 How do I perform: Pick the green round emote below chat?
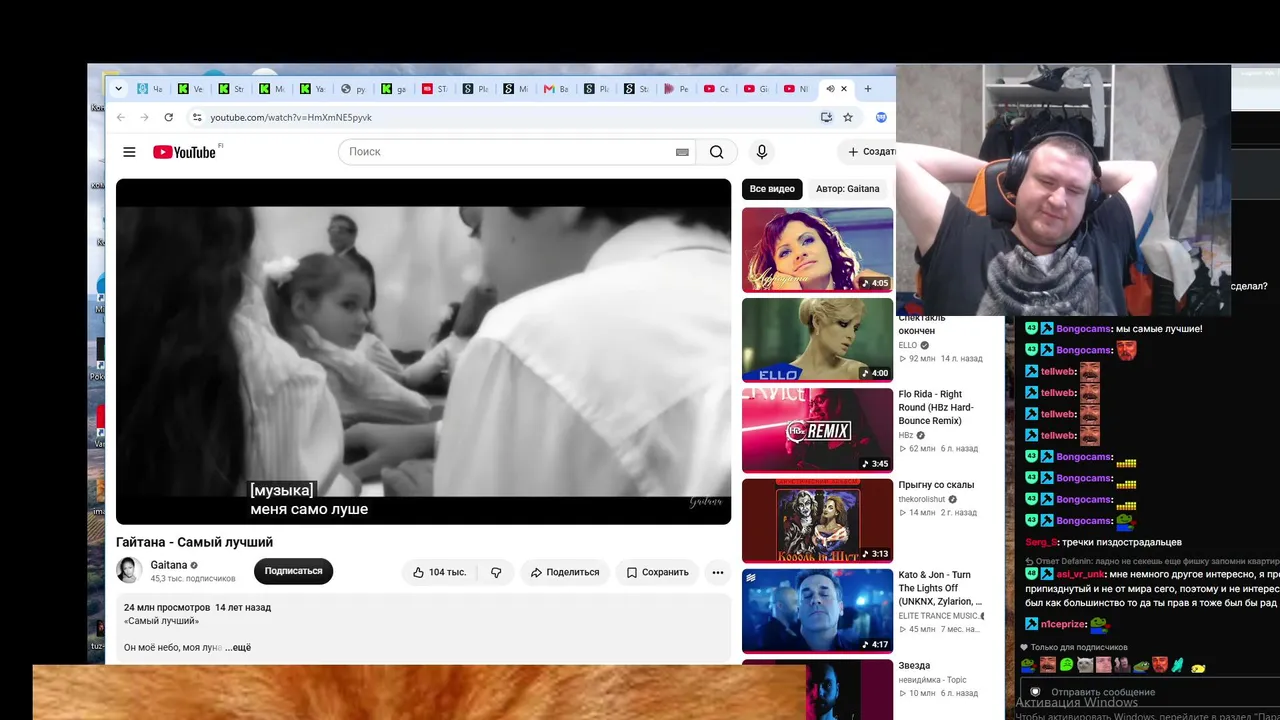[1066, 665]
